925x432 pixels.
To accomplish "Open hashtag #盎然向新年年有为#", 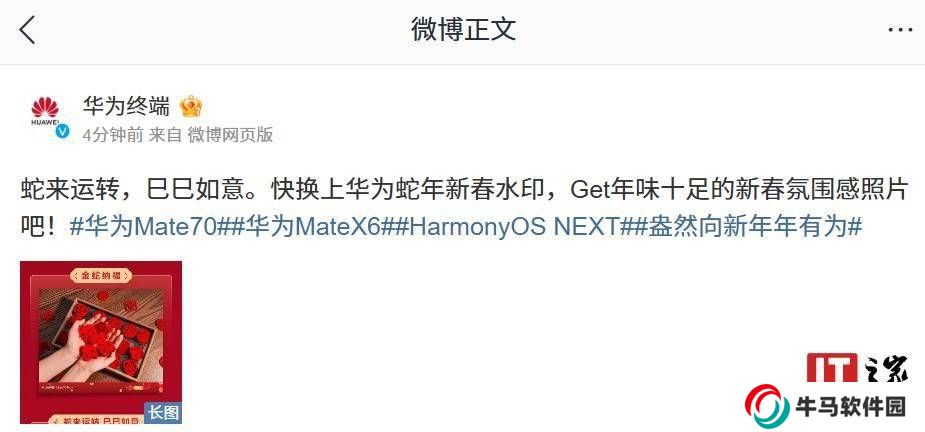I will point(749,227).
